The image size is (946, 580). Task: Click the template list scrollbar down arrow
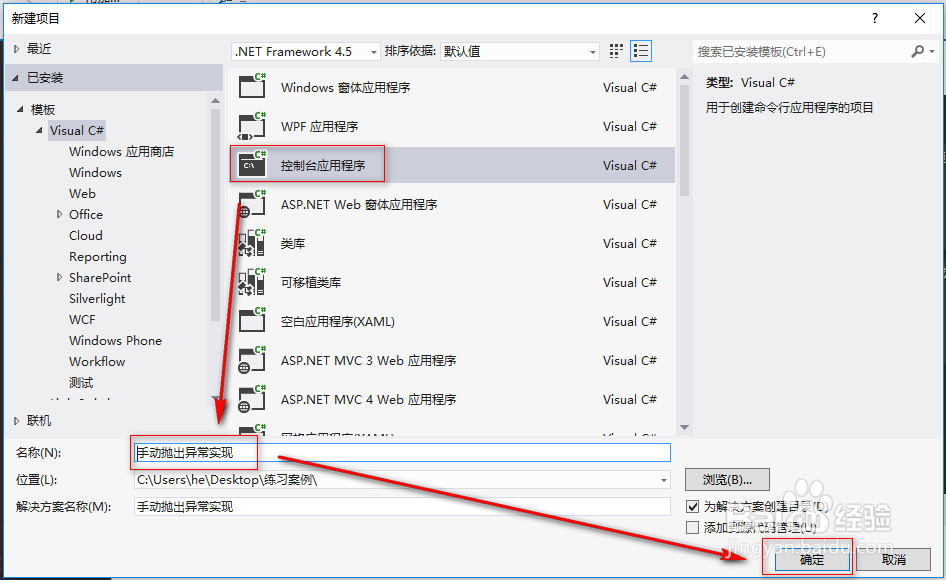pyautogui.click(x=684, y=427)
